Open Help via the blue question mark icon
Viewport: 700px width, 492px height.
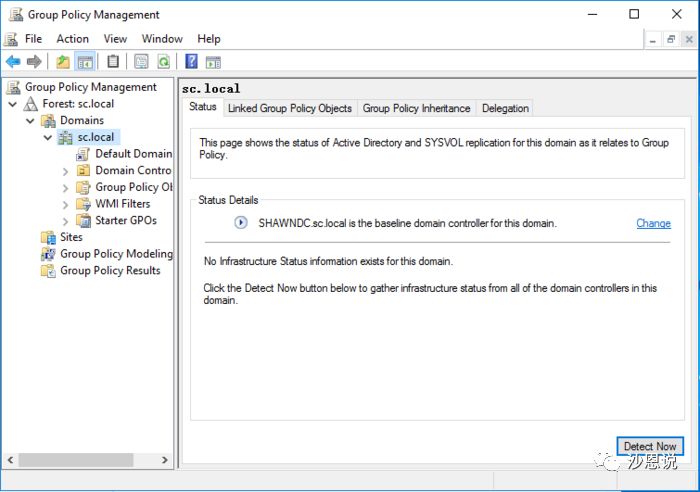point(191,61)
